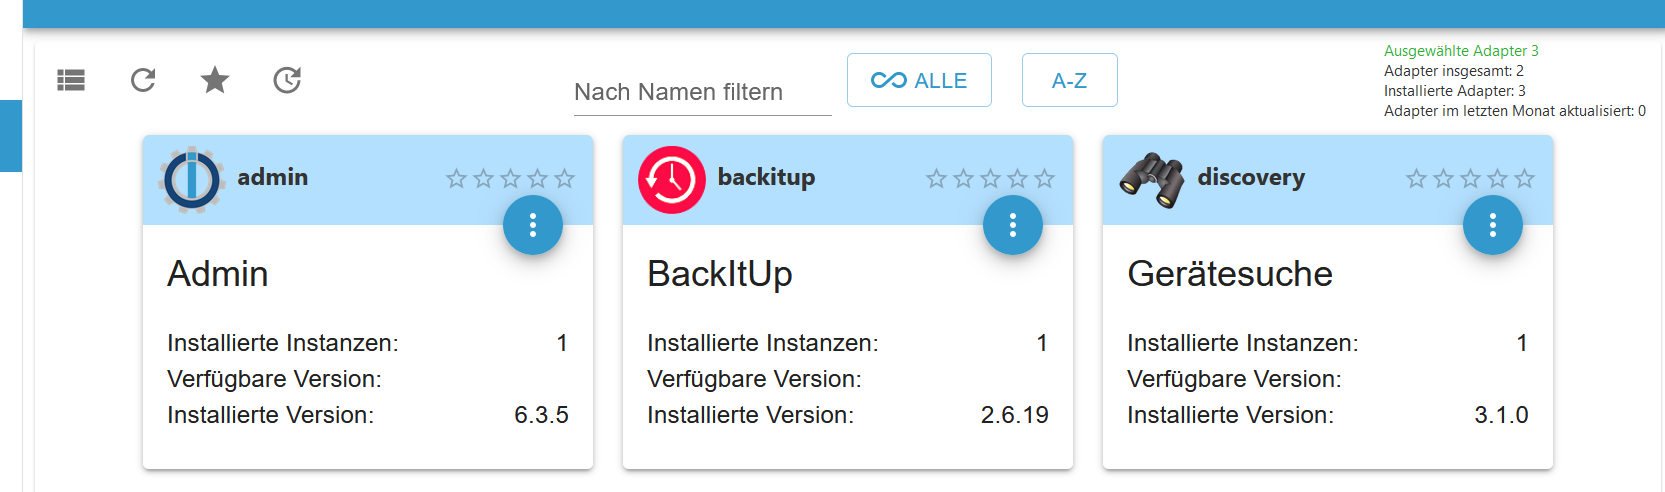Screen dimensions: 1665x492
Task: Click the discovery binoculars icon
Action: (1152, 180)
